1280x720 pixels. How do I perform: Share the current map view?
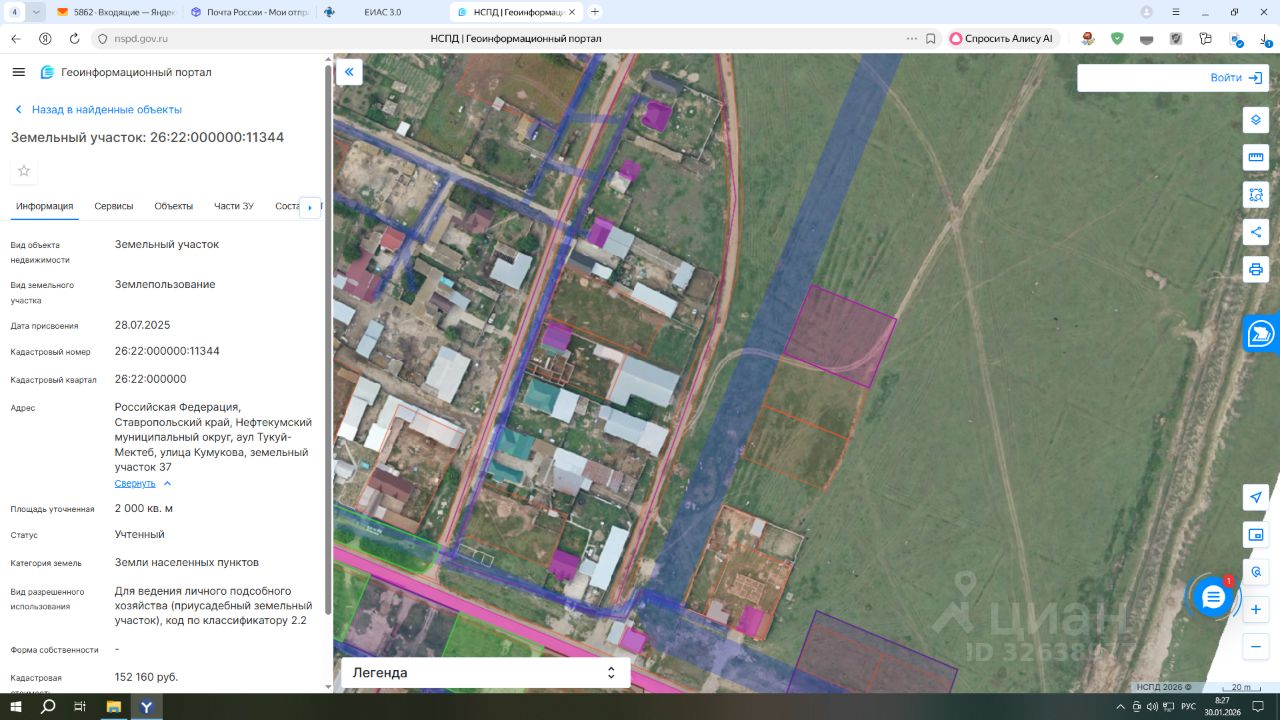tap(1256, 232)
